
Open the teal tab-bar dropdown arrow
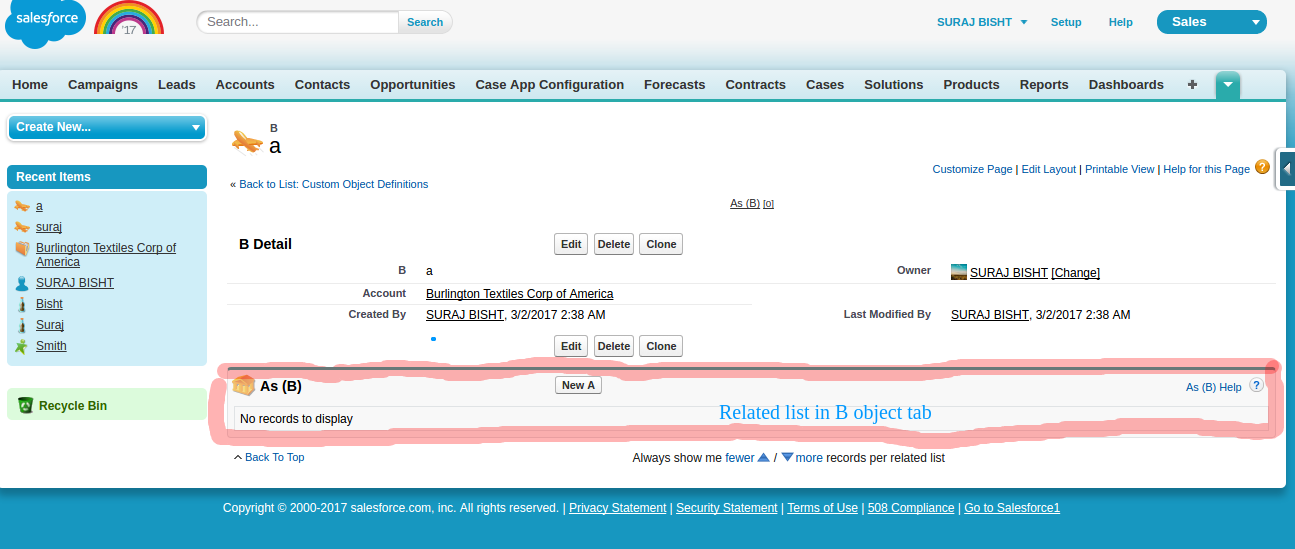point(1228,86)
